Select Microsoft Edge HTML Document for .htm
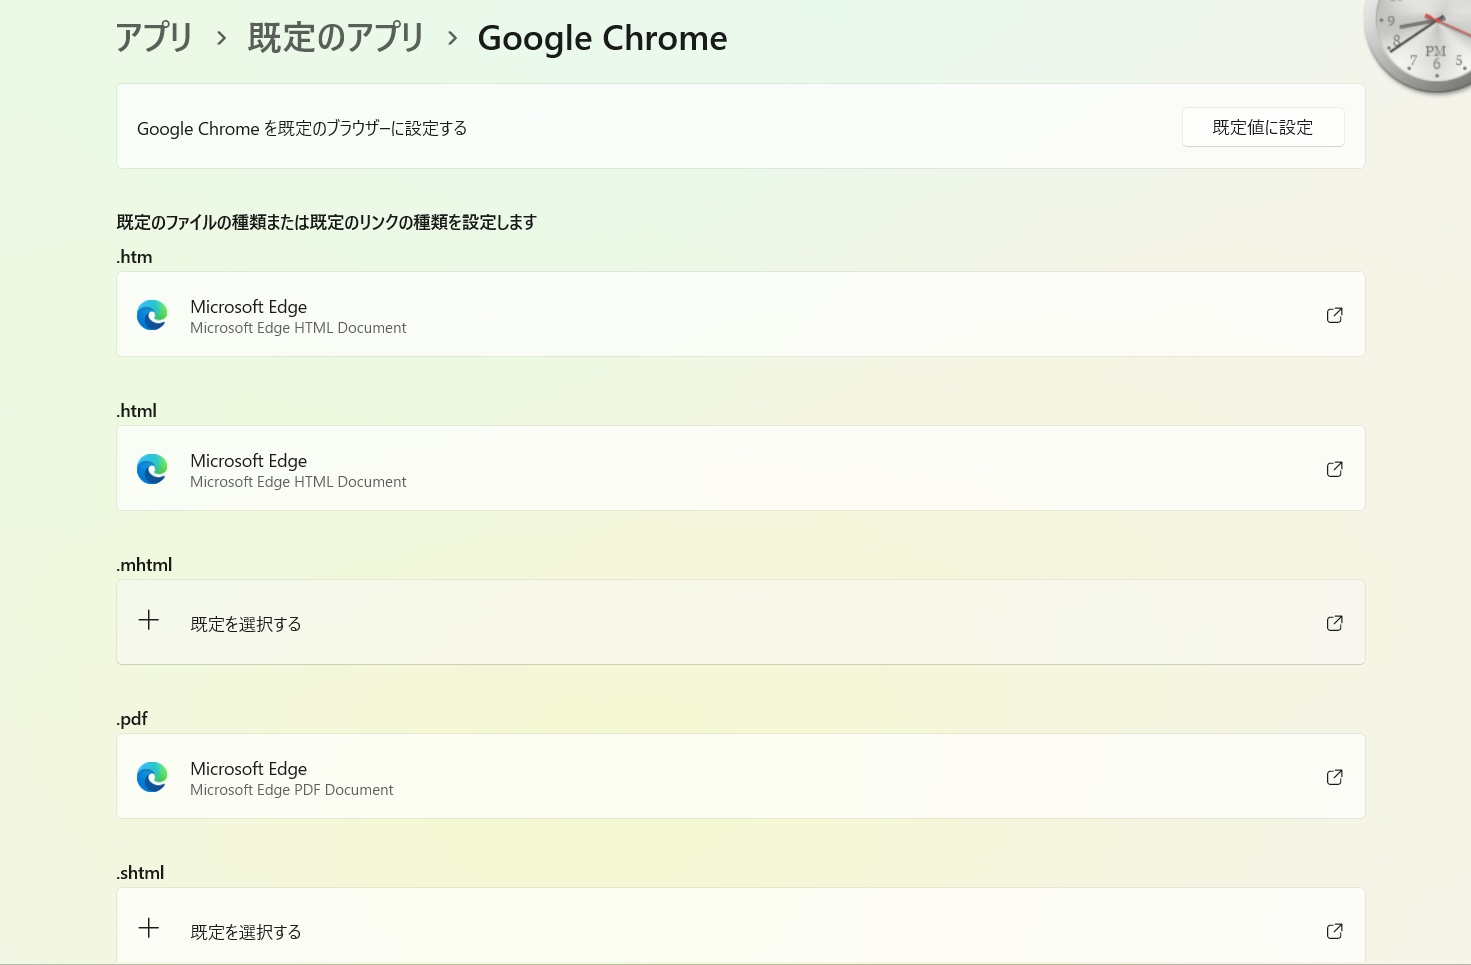The width and height of the screenshot is (1471, 965). [298, 328]
